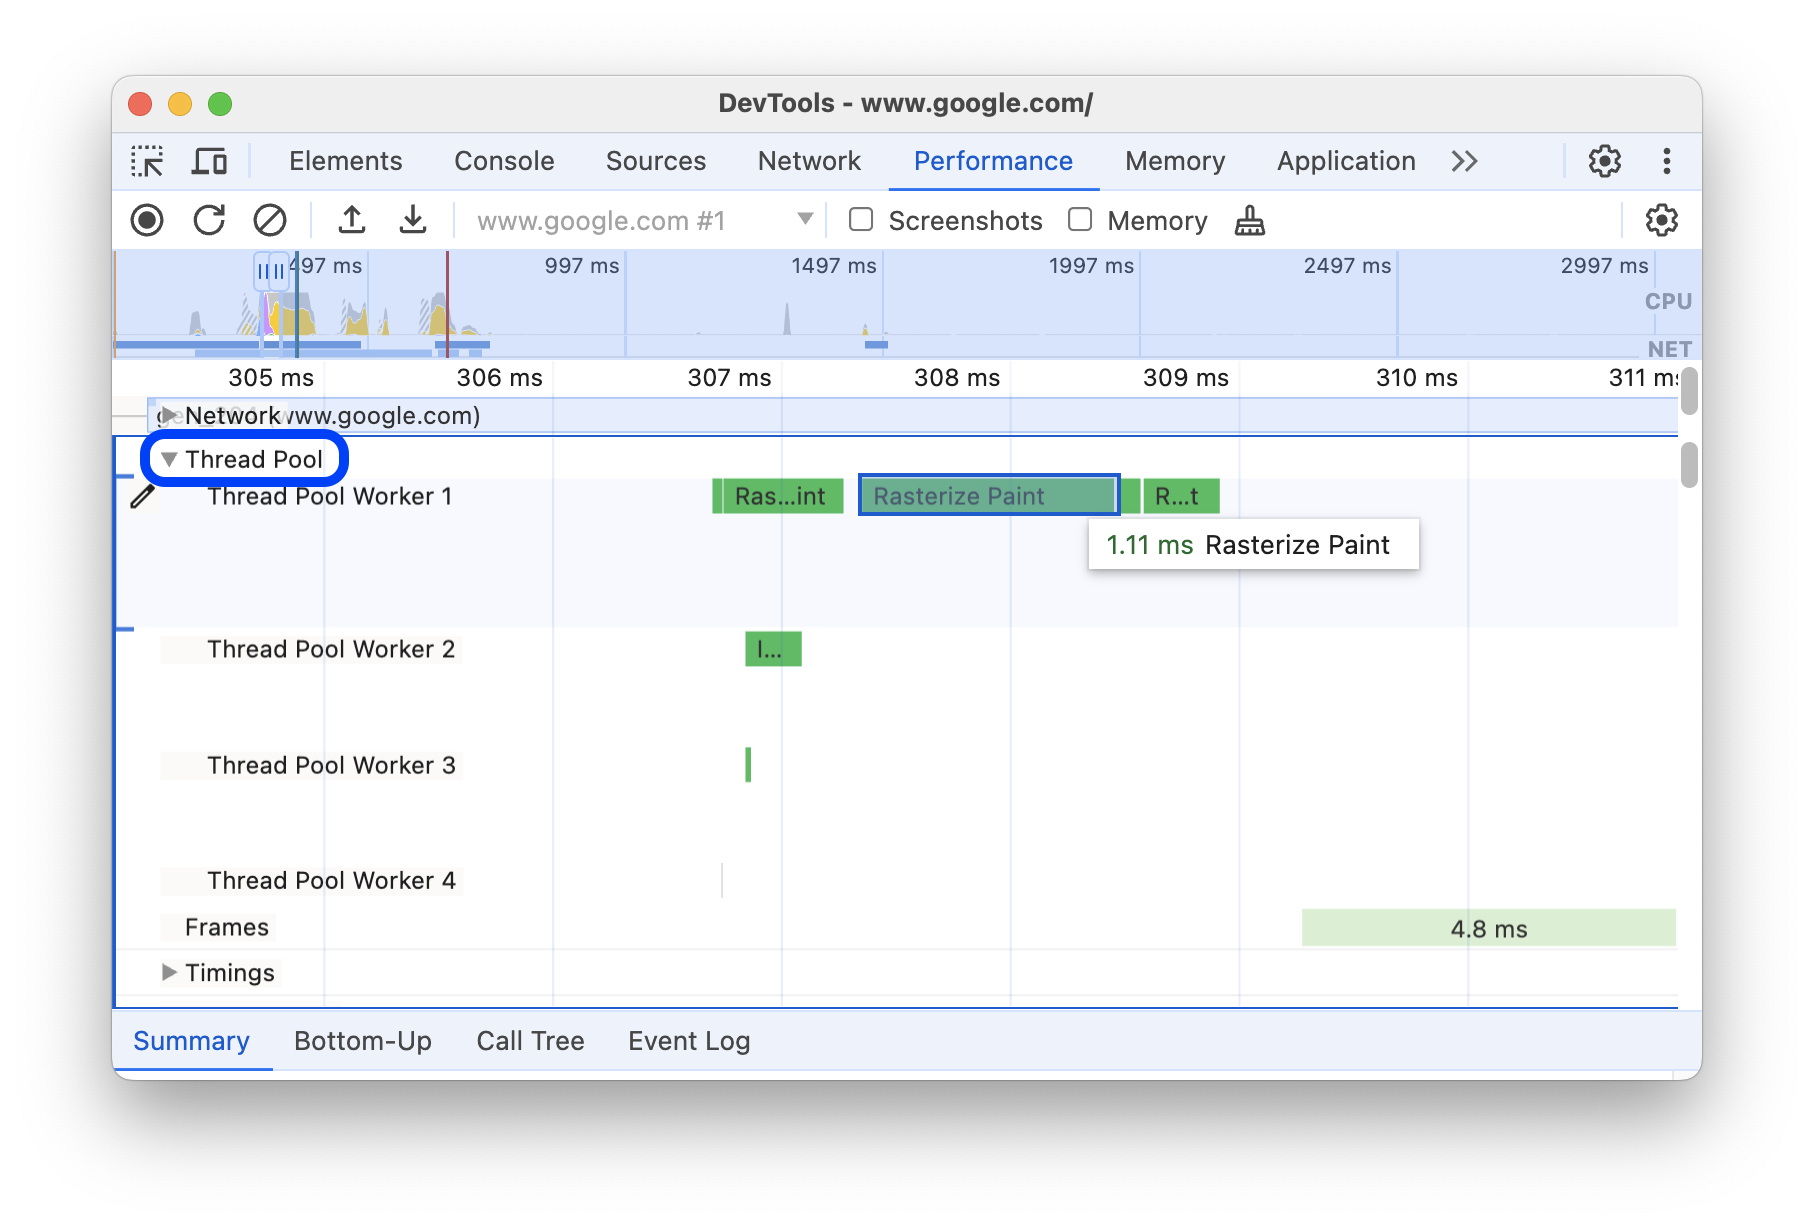Start a new performance recording

click(146, 220)
